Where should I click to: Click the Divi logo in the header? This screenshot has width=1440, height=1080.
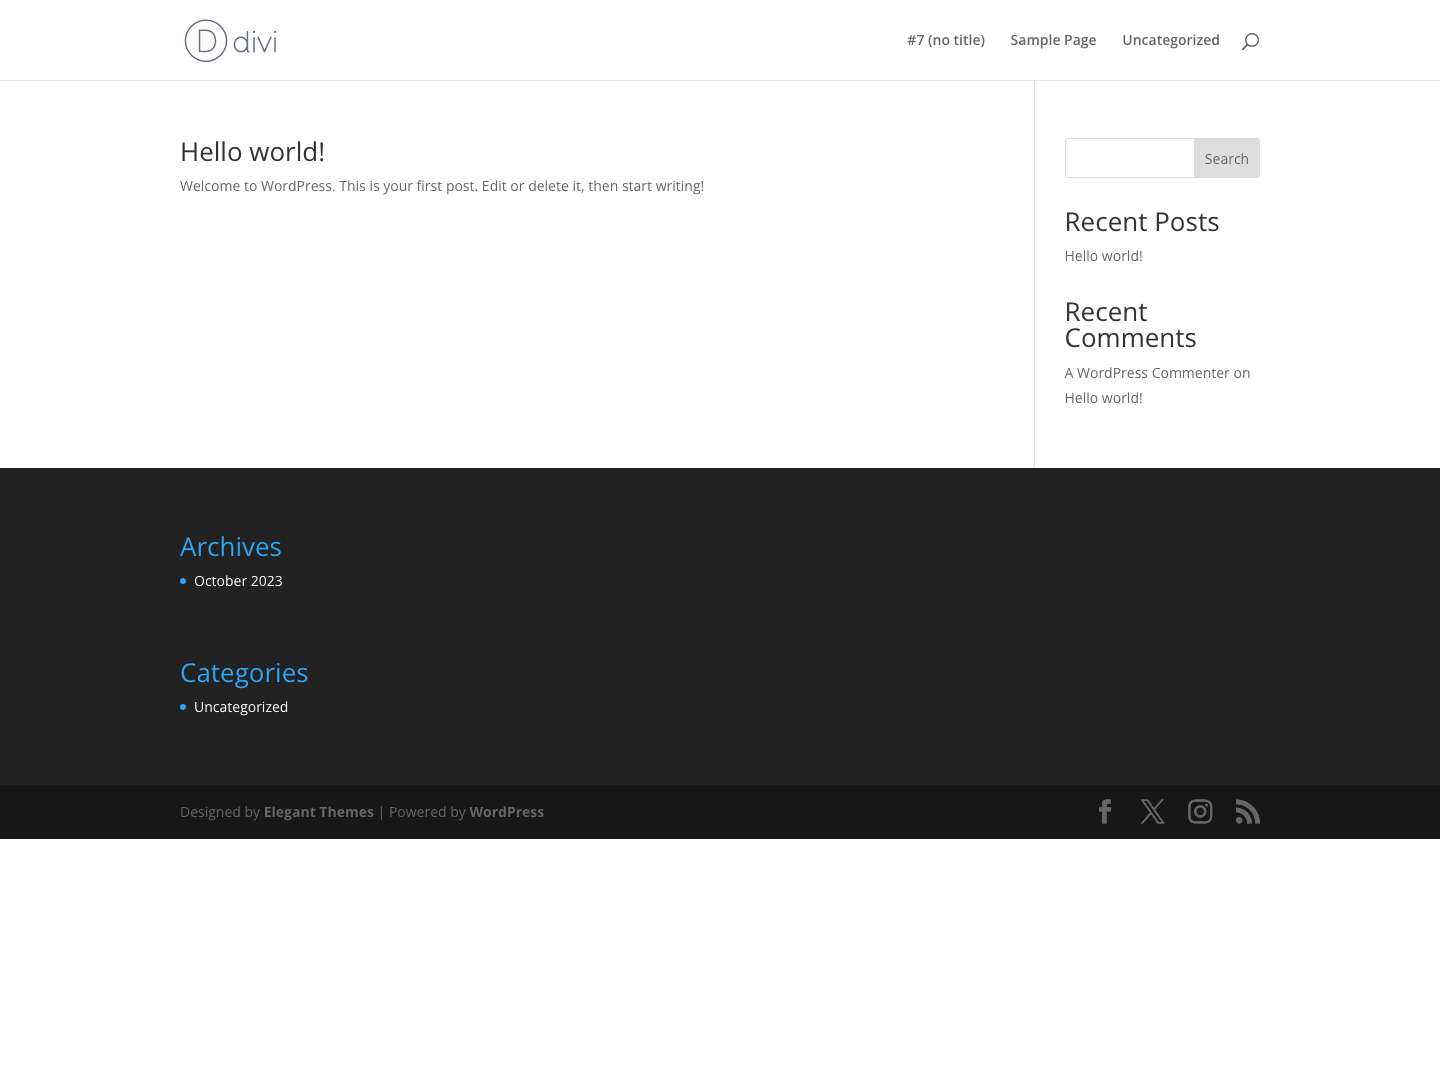click(x=230, y=40)
